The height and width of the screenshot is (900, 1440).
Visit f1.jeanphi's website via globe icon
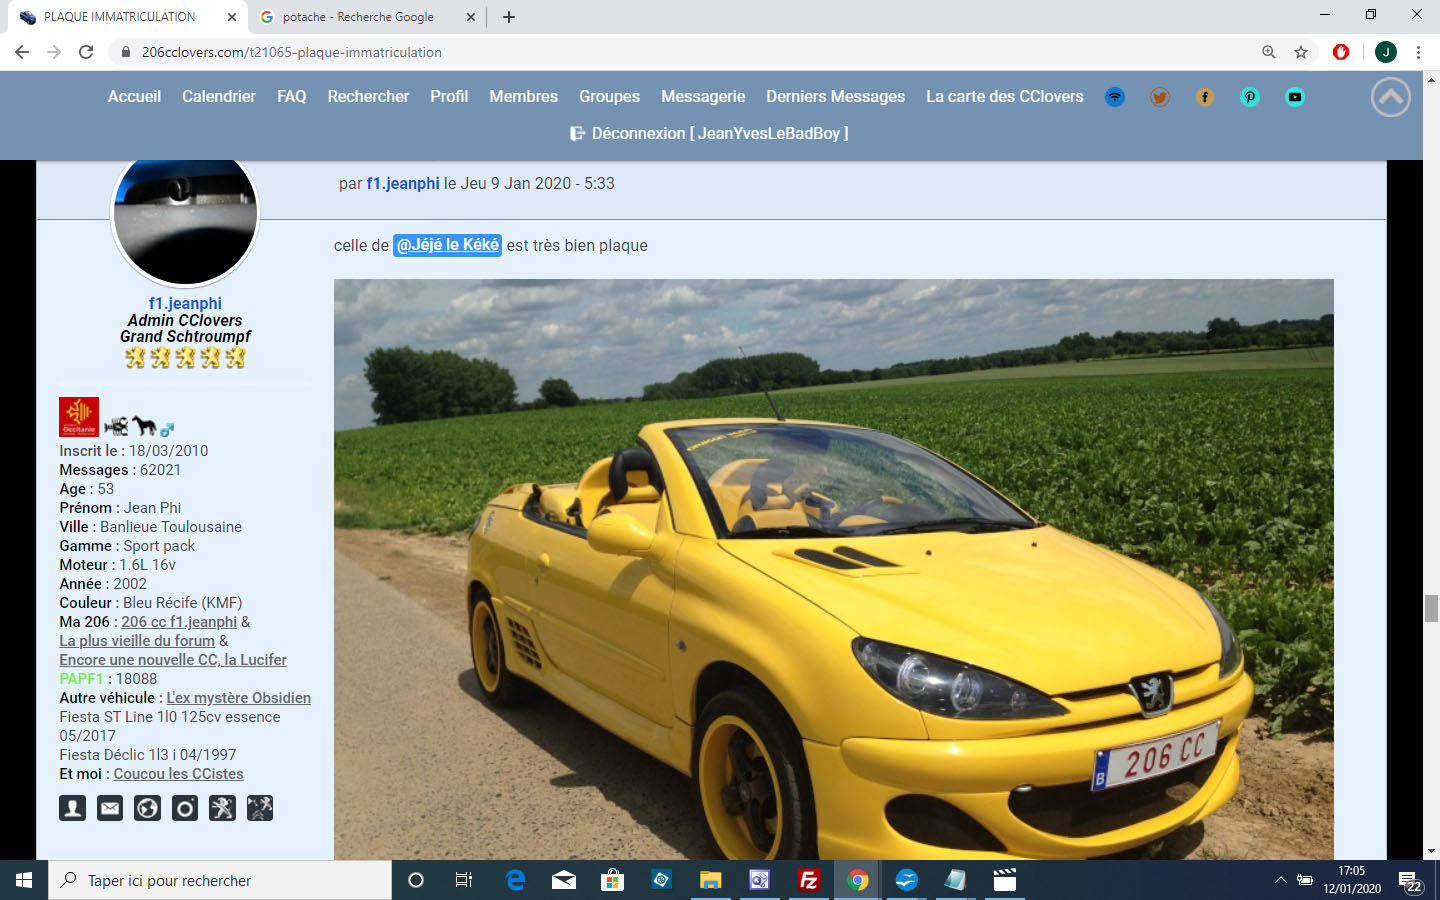[x=147, y=808]
